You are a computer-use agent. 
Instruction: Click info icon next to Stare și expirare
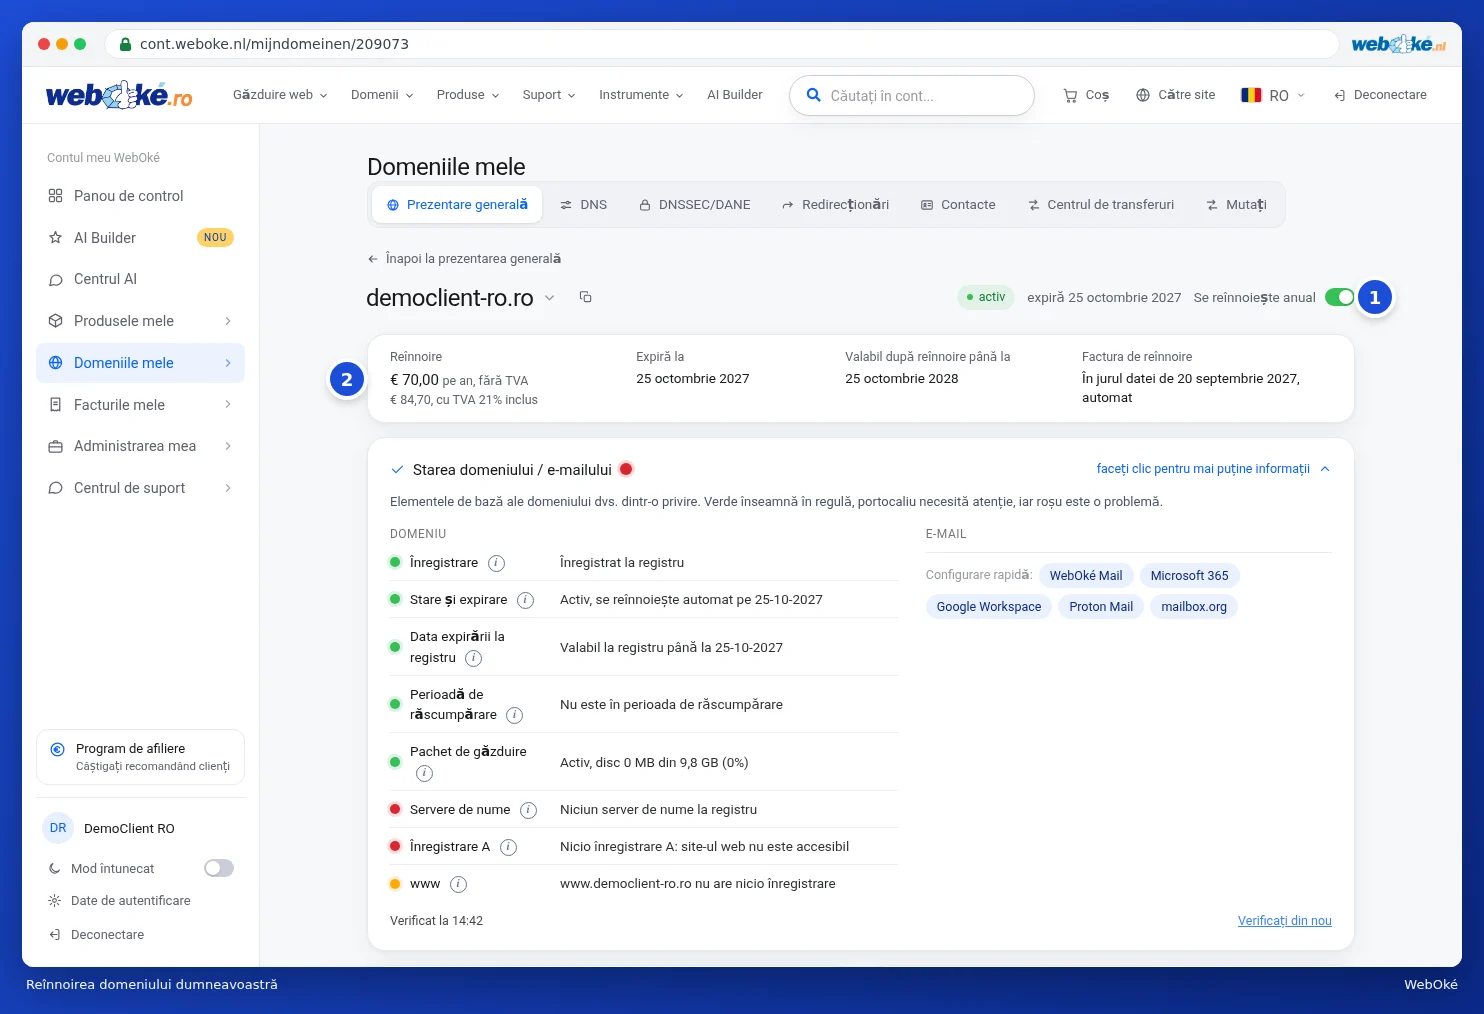point(525,600)
